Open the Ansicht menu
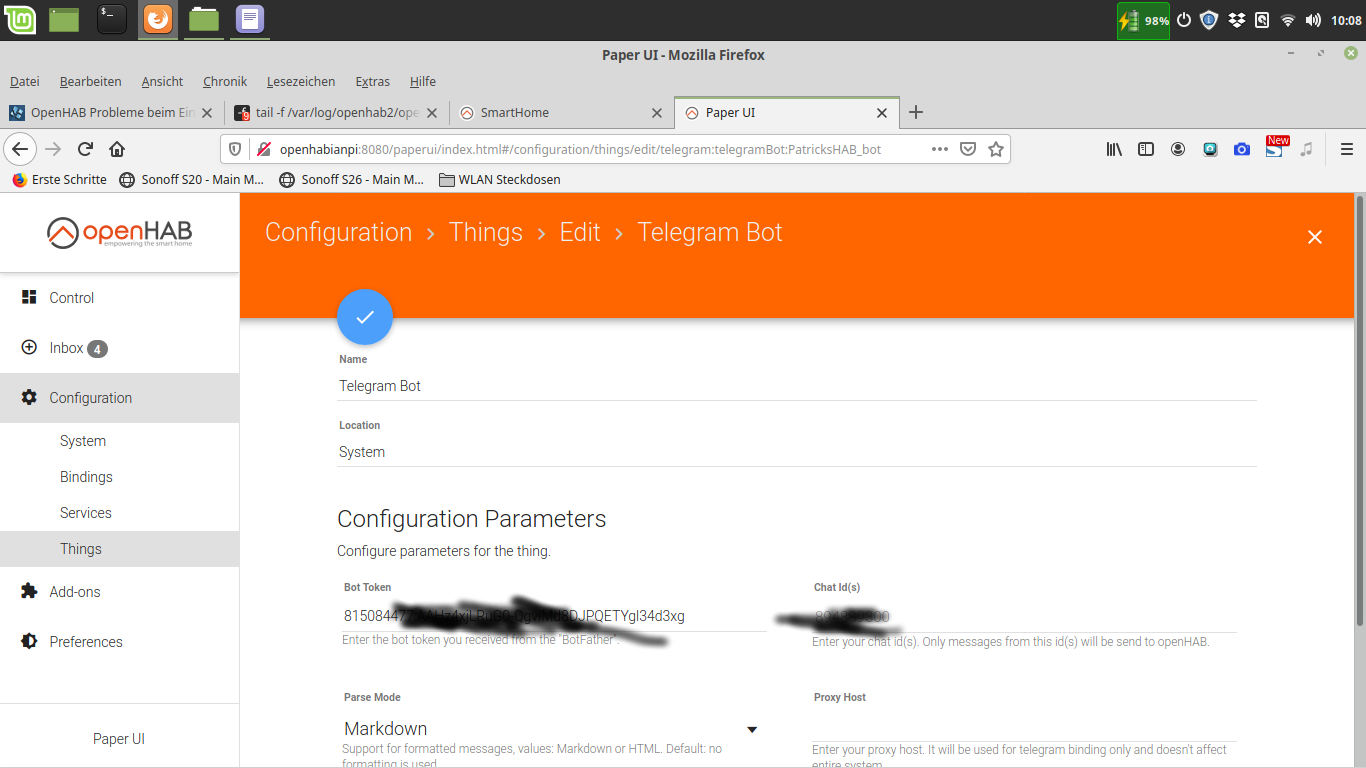Image resolution: width=1366 pixels, height=768 pixels. tap(162, 81)
